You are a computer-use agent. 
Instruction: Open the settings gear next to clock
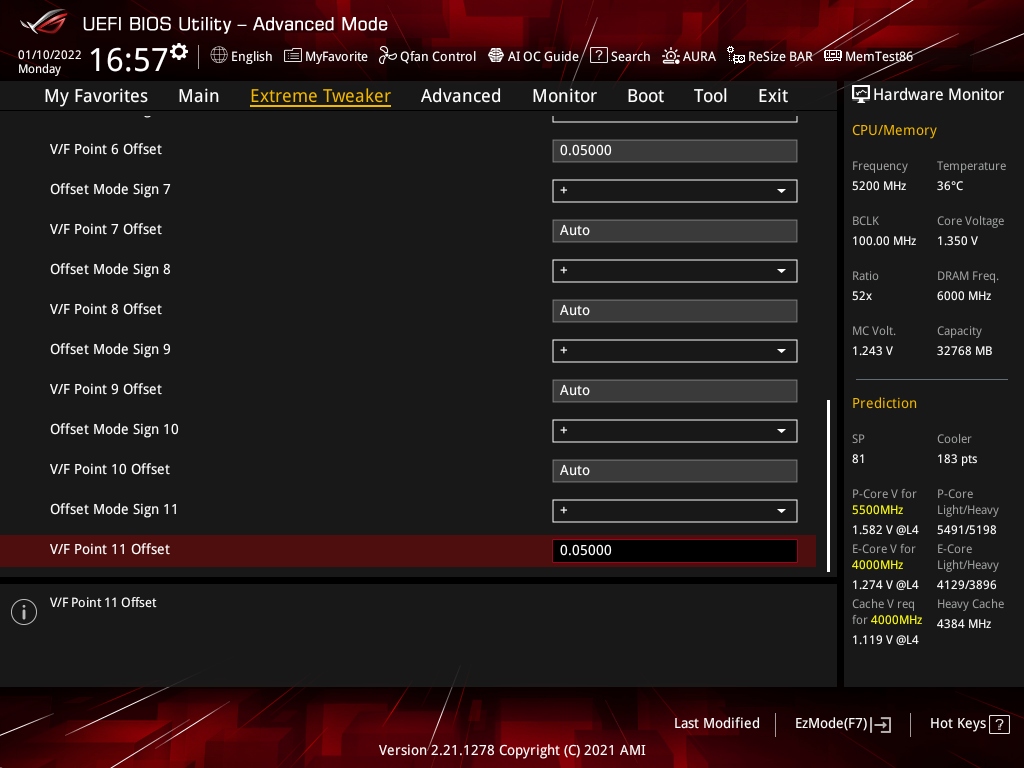[x=179, y=52]
